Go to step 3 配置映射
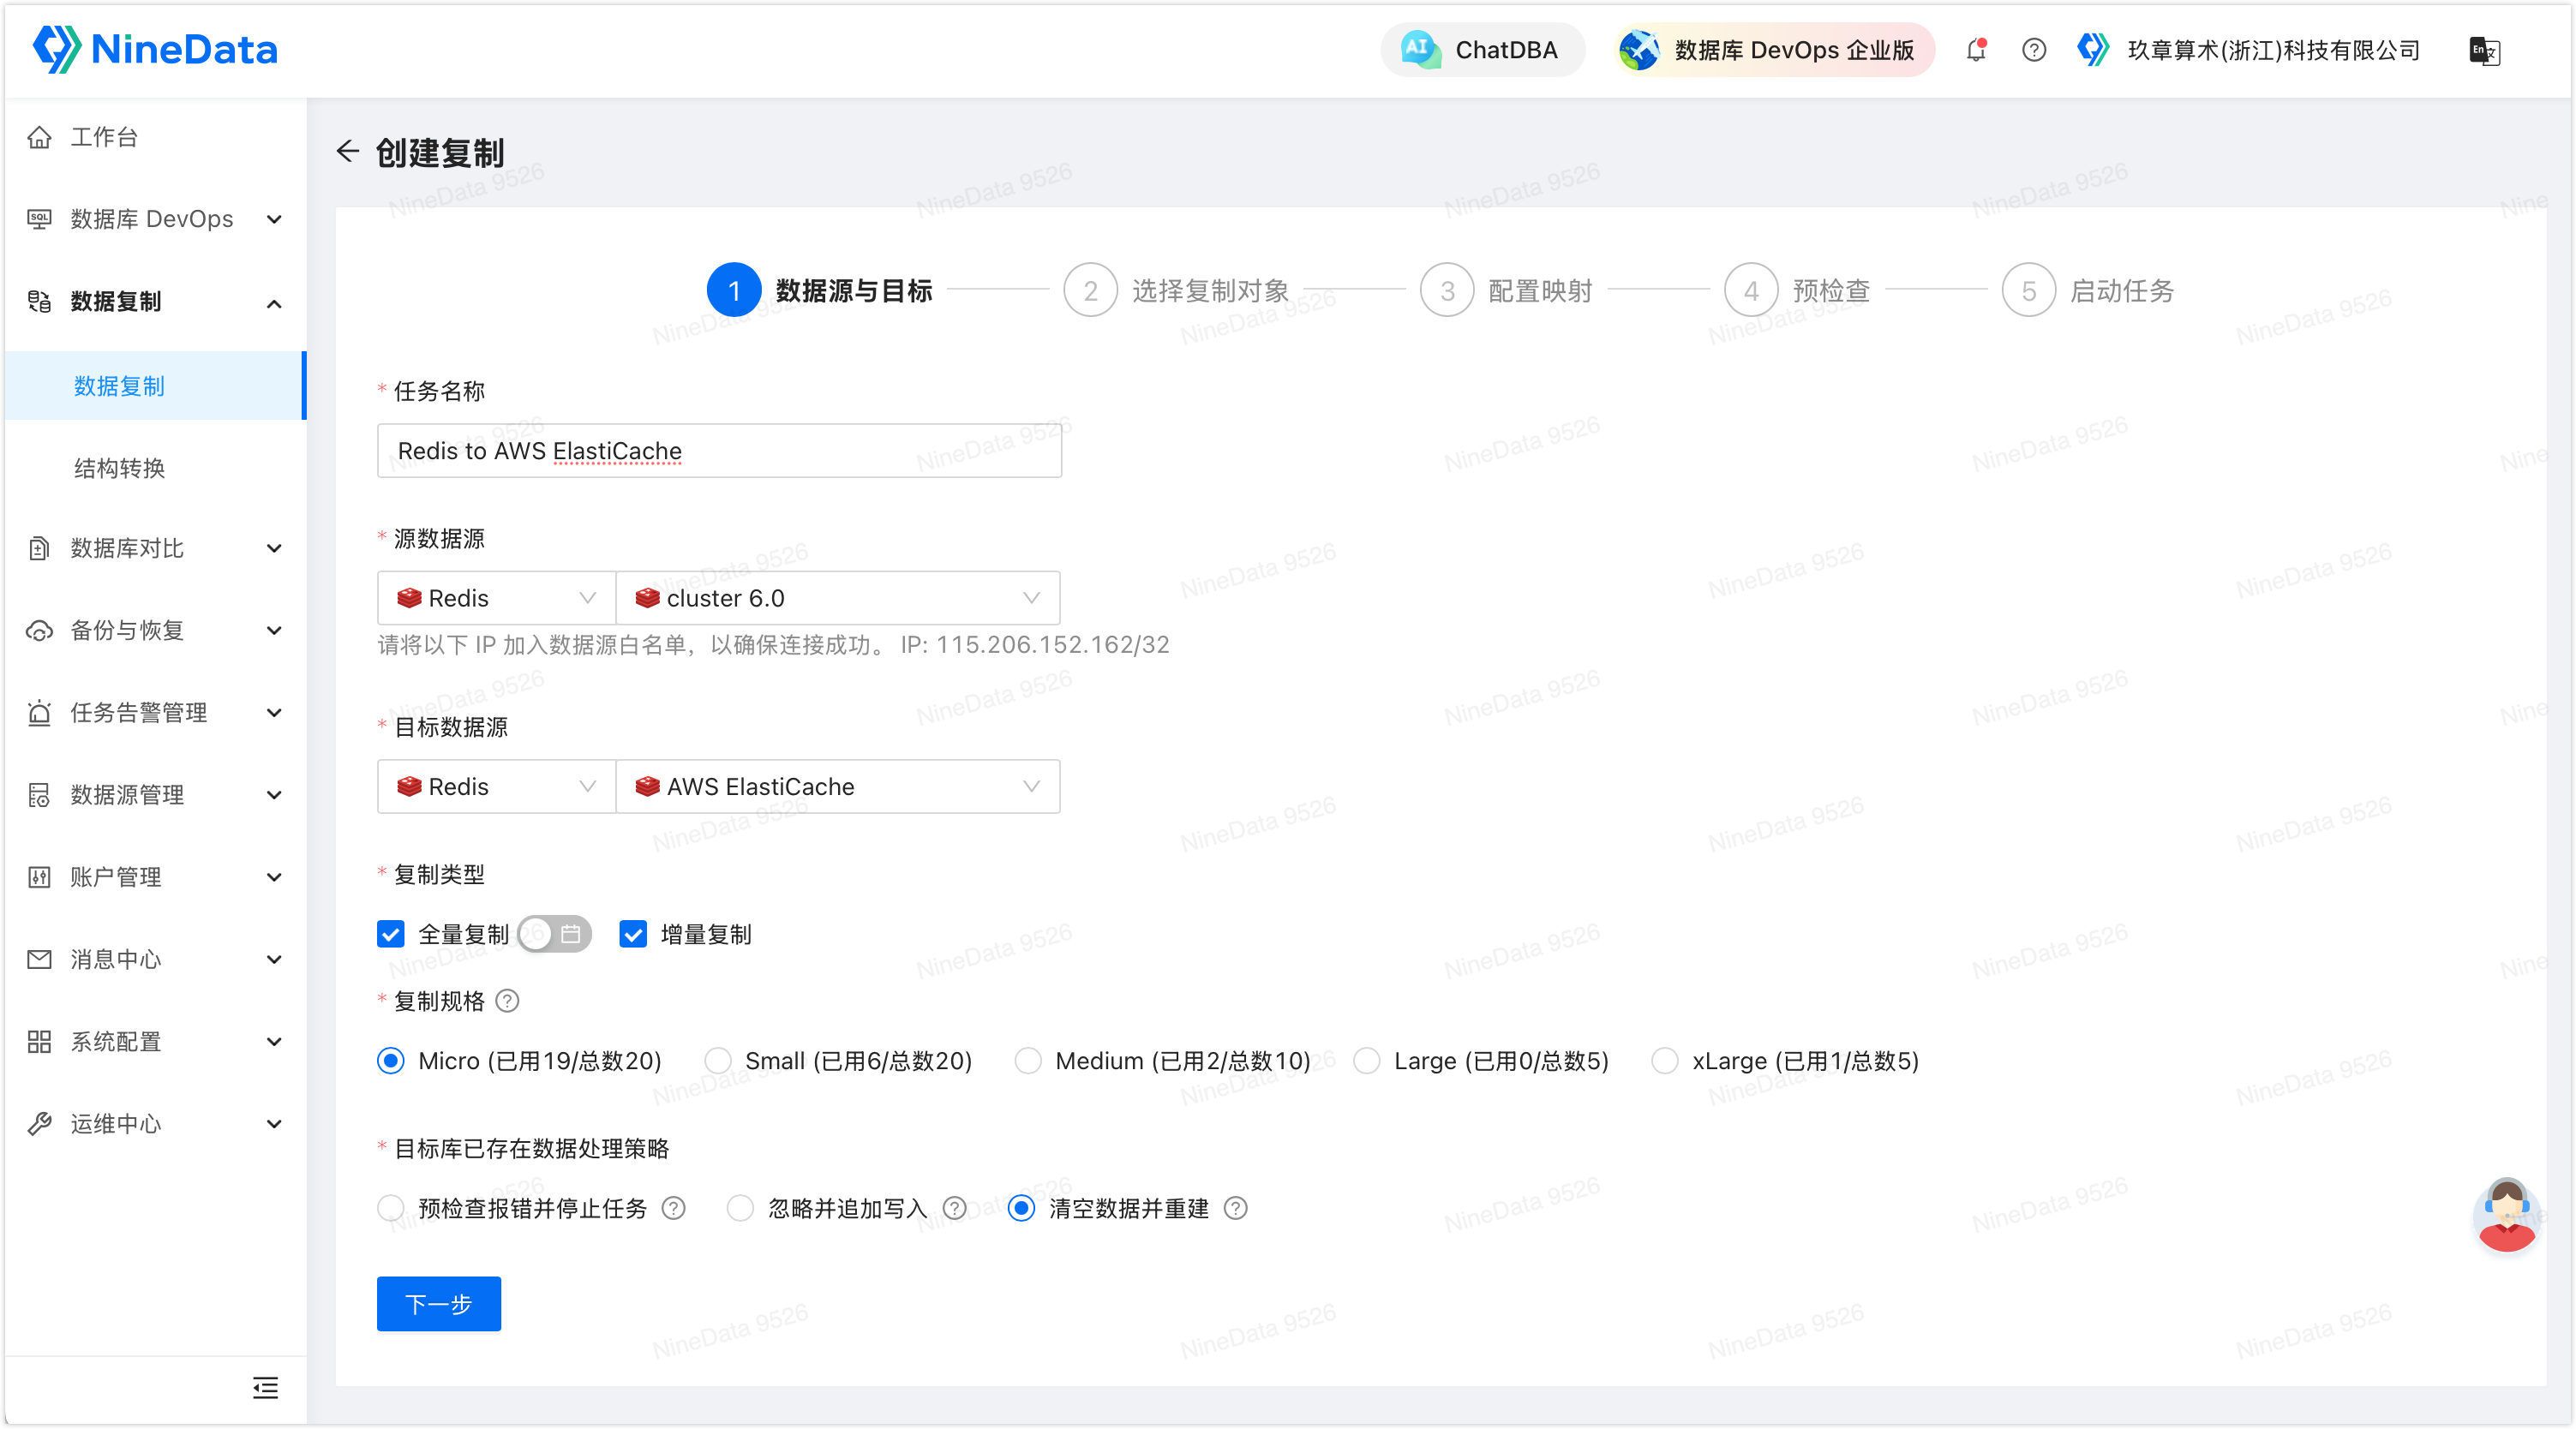2576x1429 pixels. (1507, 290)
